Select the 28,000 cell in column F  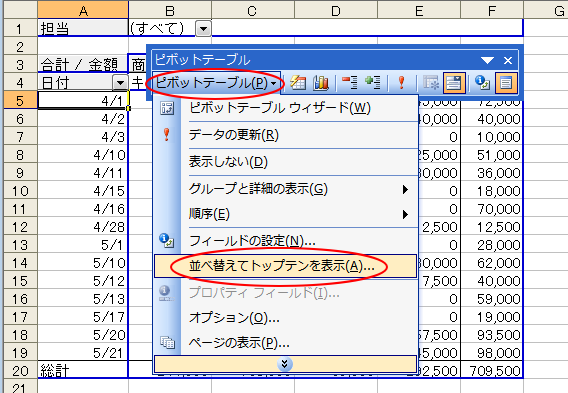coord(492,245)
